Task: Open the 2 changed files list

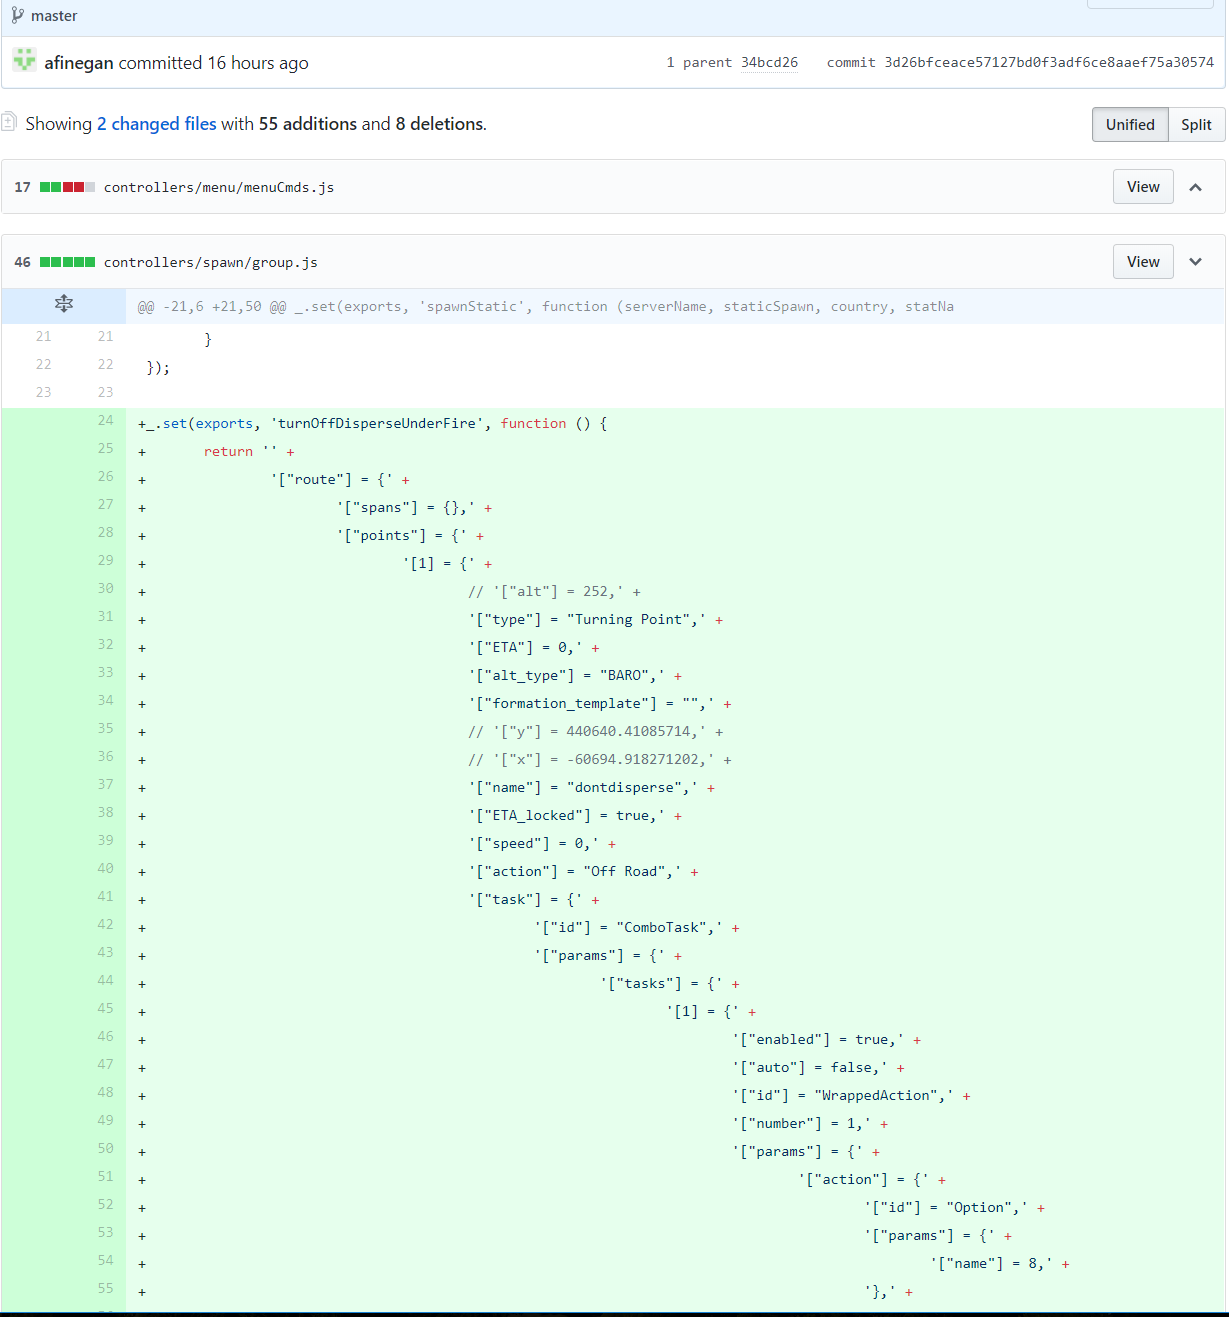Action: pos(157,123)
